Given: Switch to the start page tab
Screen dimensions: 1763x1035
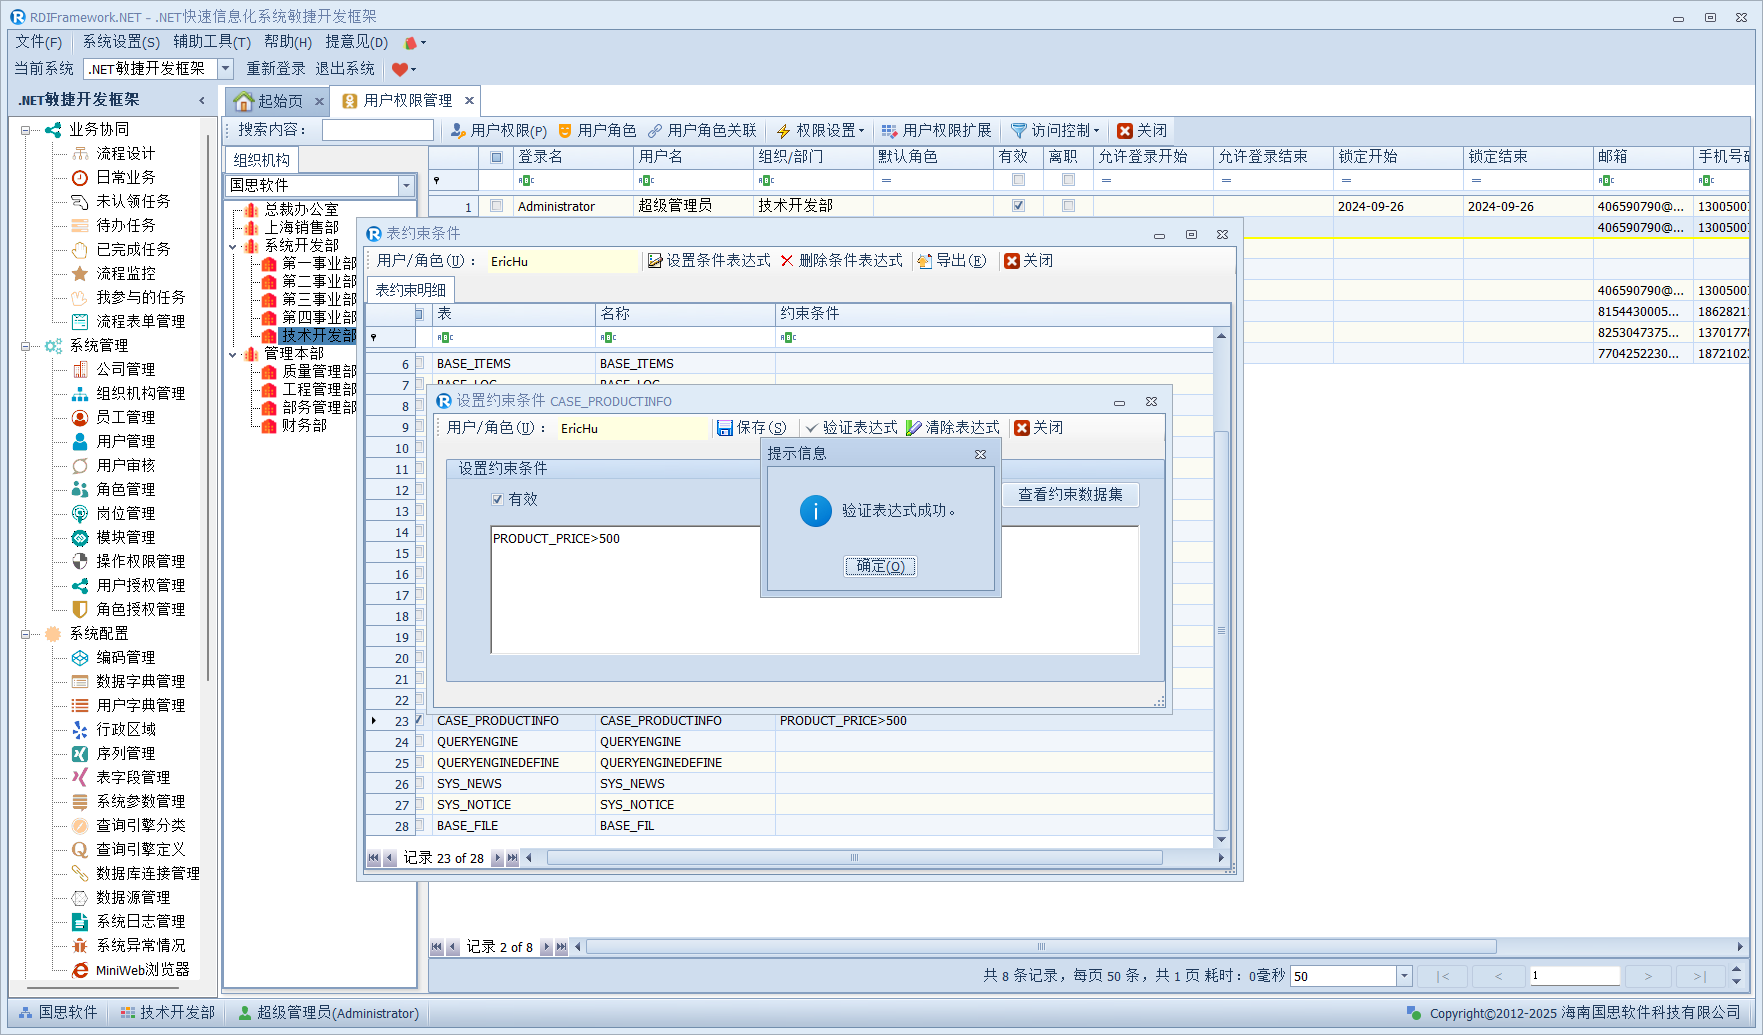Looking at the screenshot, I should coord(270,101).
